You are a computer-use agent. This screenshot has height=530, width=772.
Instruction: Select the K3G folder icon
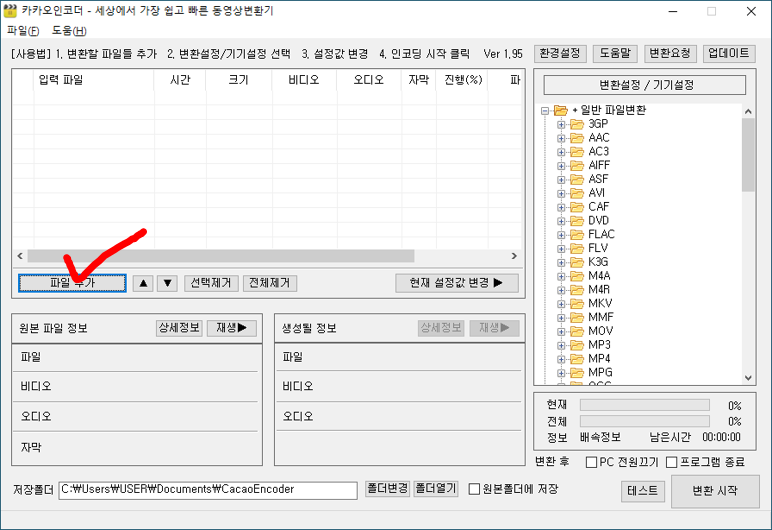tap(577, 262)
